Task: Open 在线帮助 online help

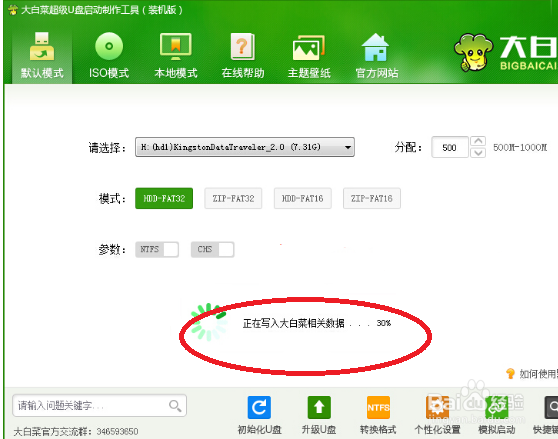Action: [x=243, y=56]
